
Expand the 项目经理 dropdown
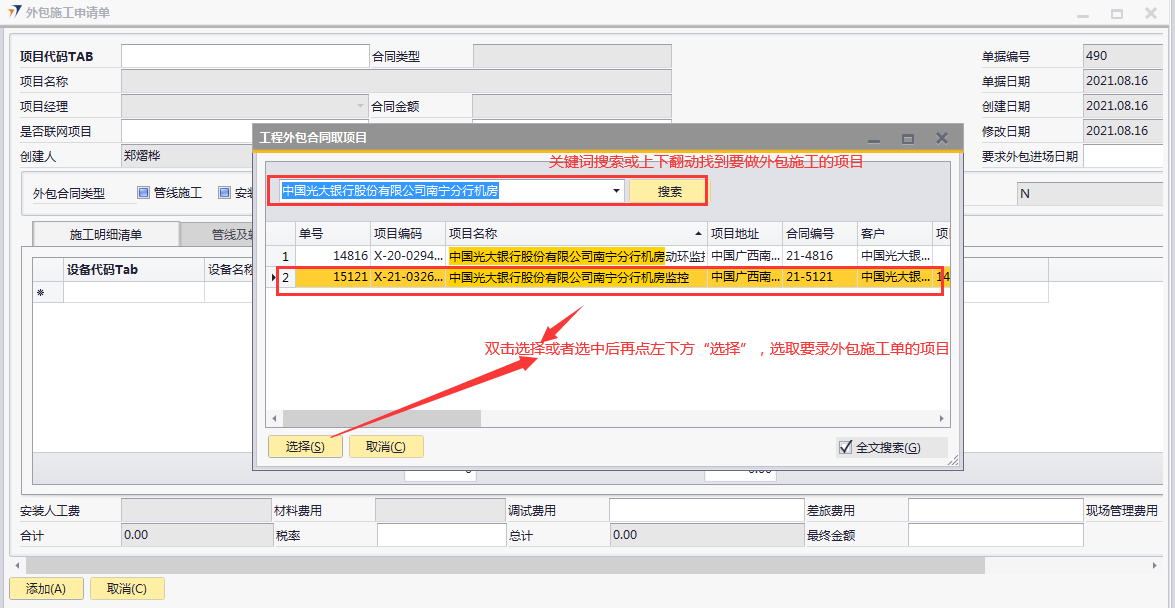361,106
